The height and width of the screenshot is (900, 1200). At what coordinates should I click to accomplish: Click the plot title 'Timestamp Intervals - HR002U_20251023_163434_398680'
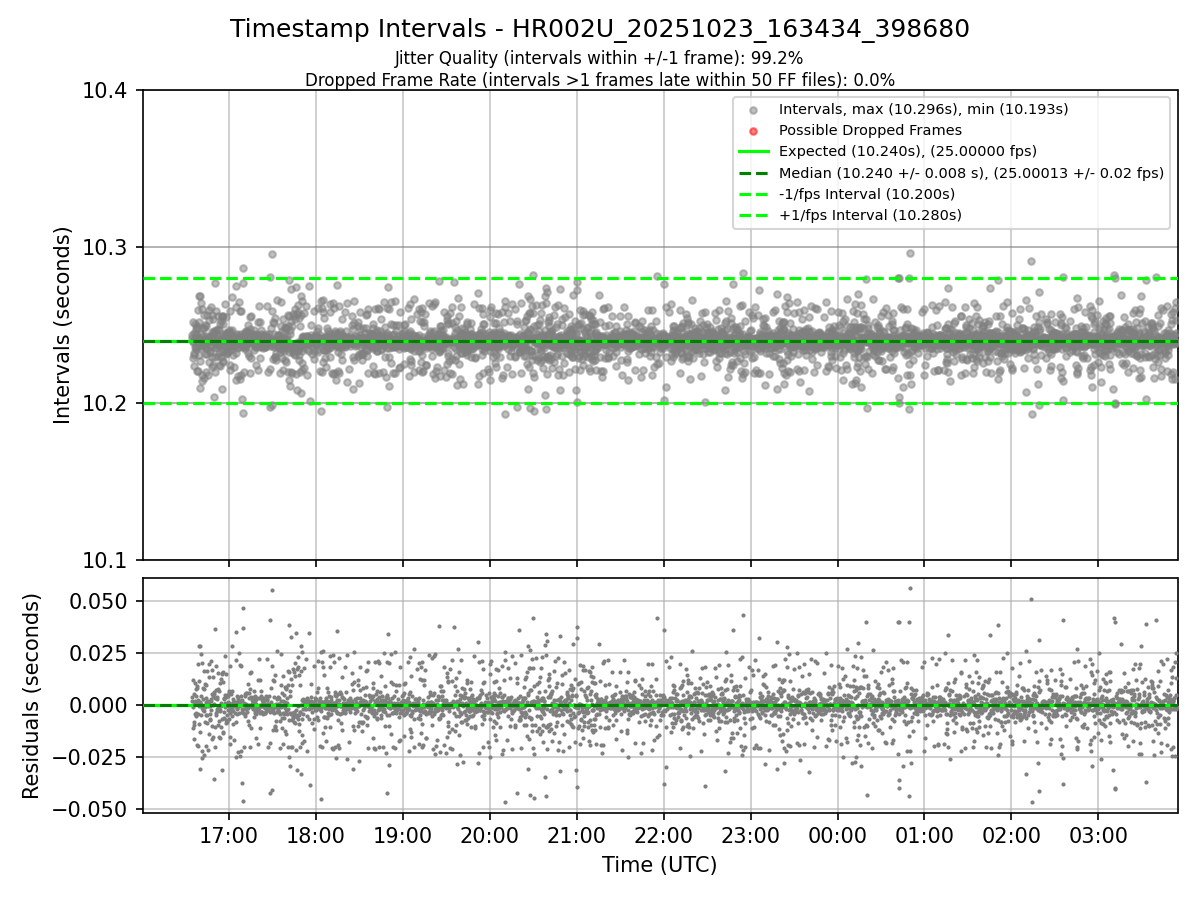click(600, 29)
